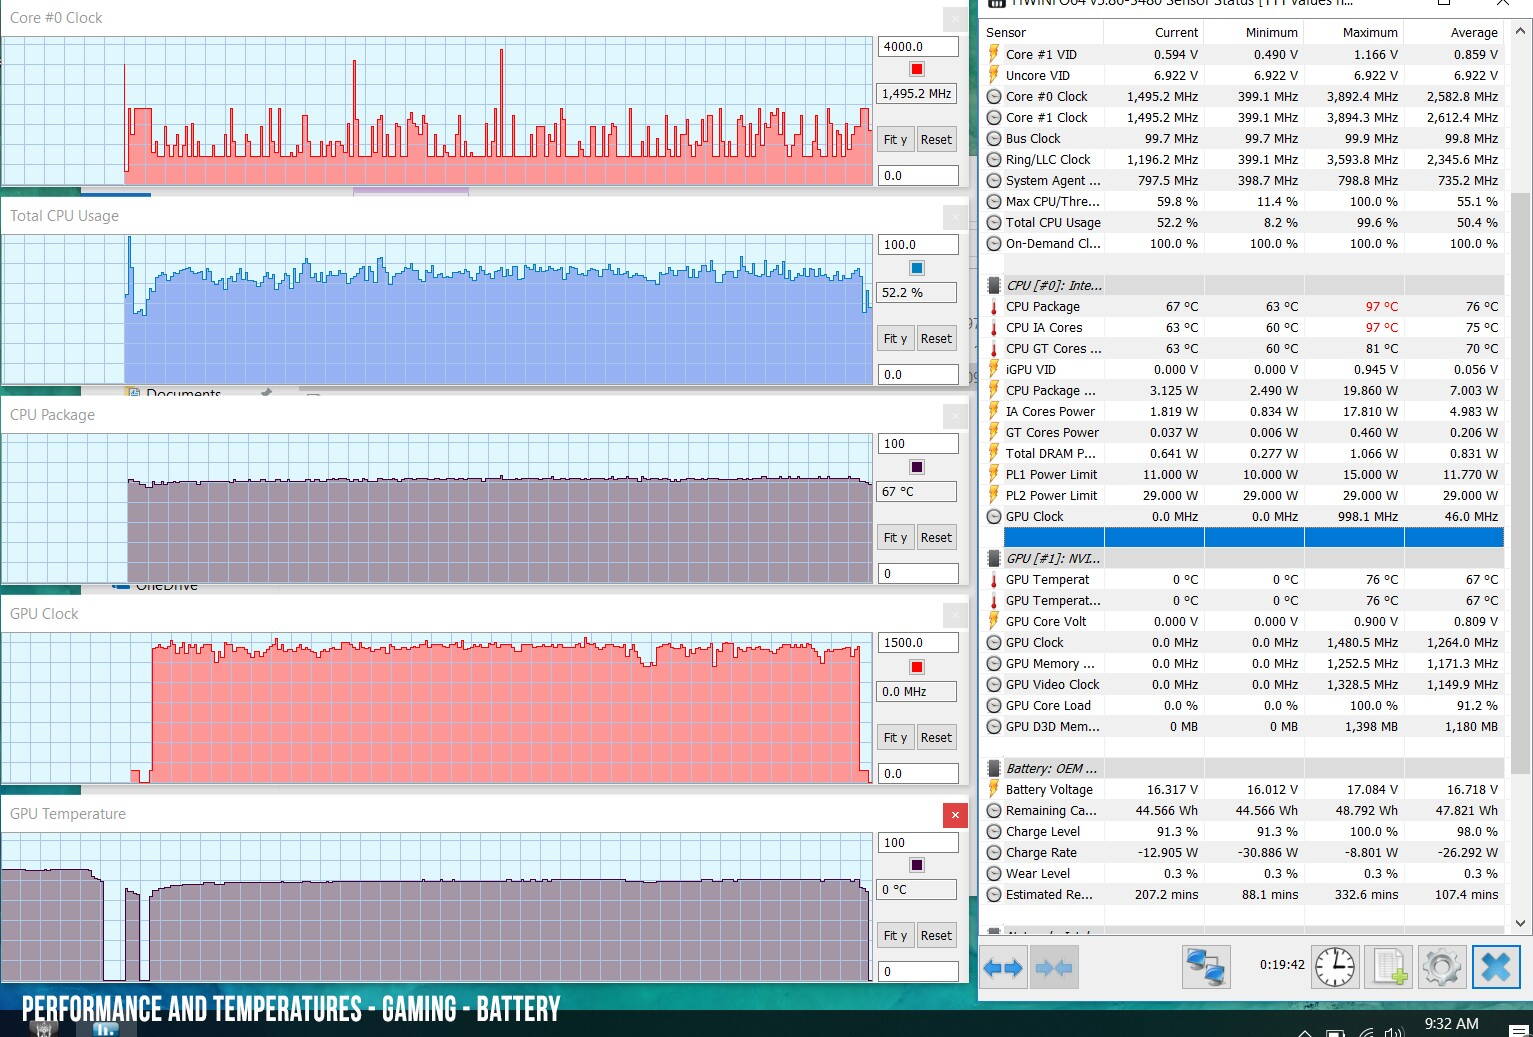
Task: Click the clock icon to reset timer
Action: (x=1335, y=967)
